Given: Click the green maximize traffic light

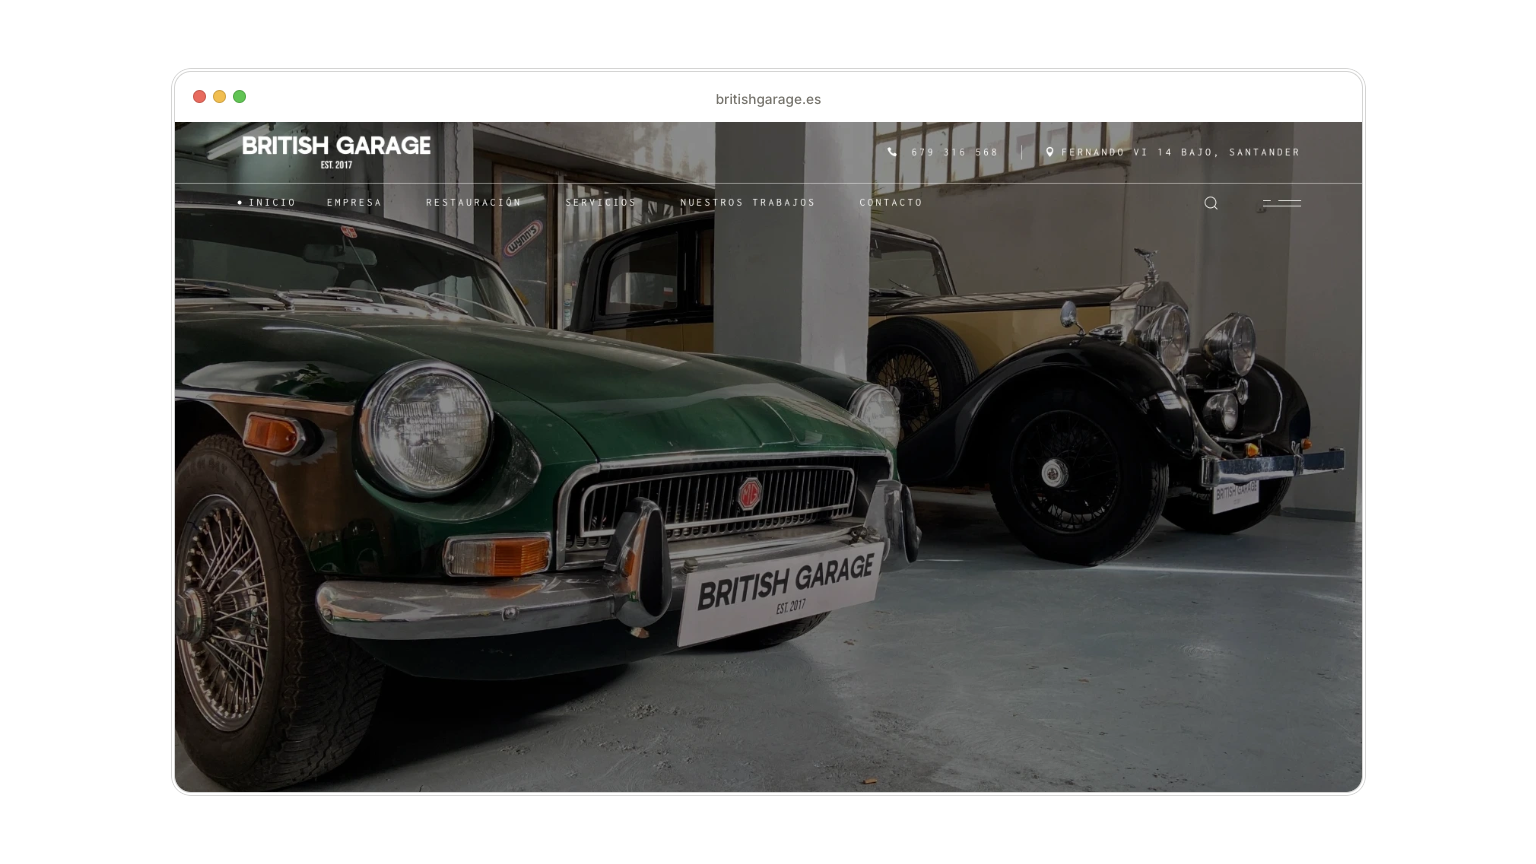Looking at the screenshot, I should pos(239,97).
